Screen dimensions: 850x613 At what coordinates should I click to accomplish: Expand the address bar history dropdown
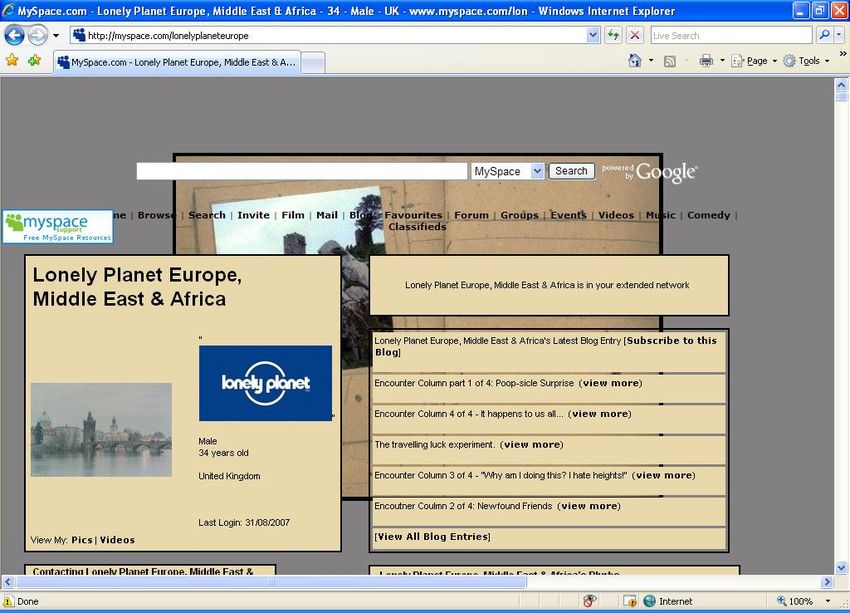(x=593, y=36)
